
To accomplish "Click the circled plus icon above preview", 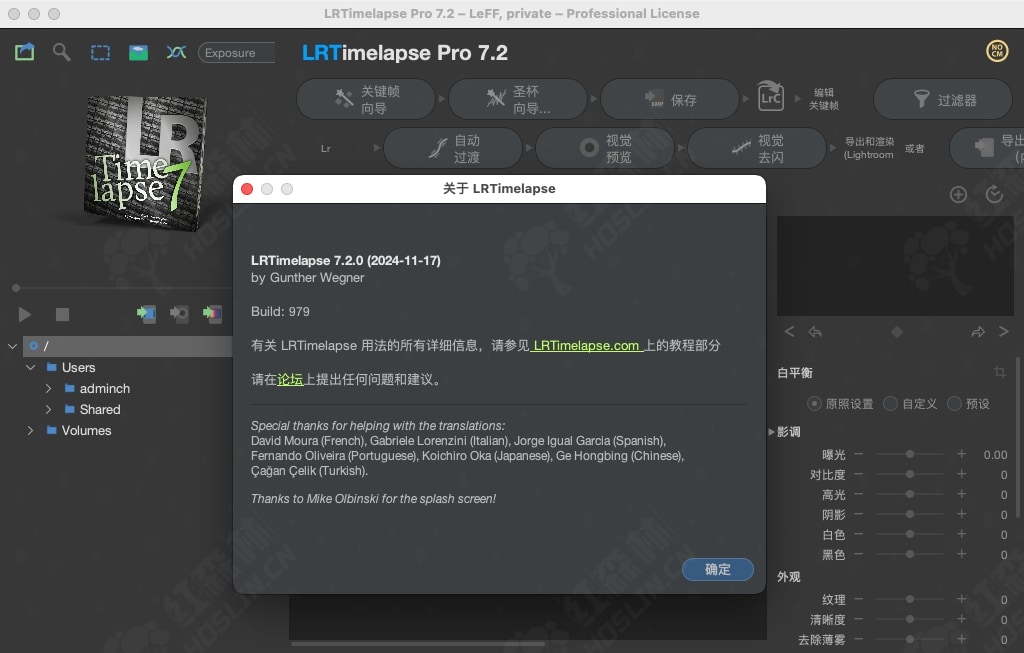I will 958,195.
